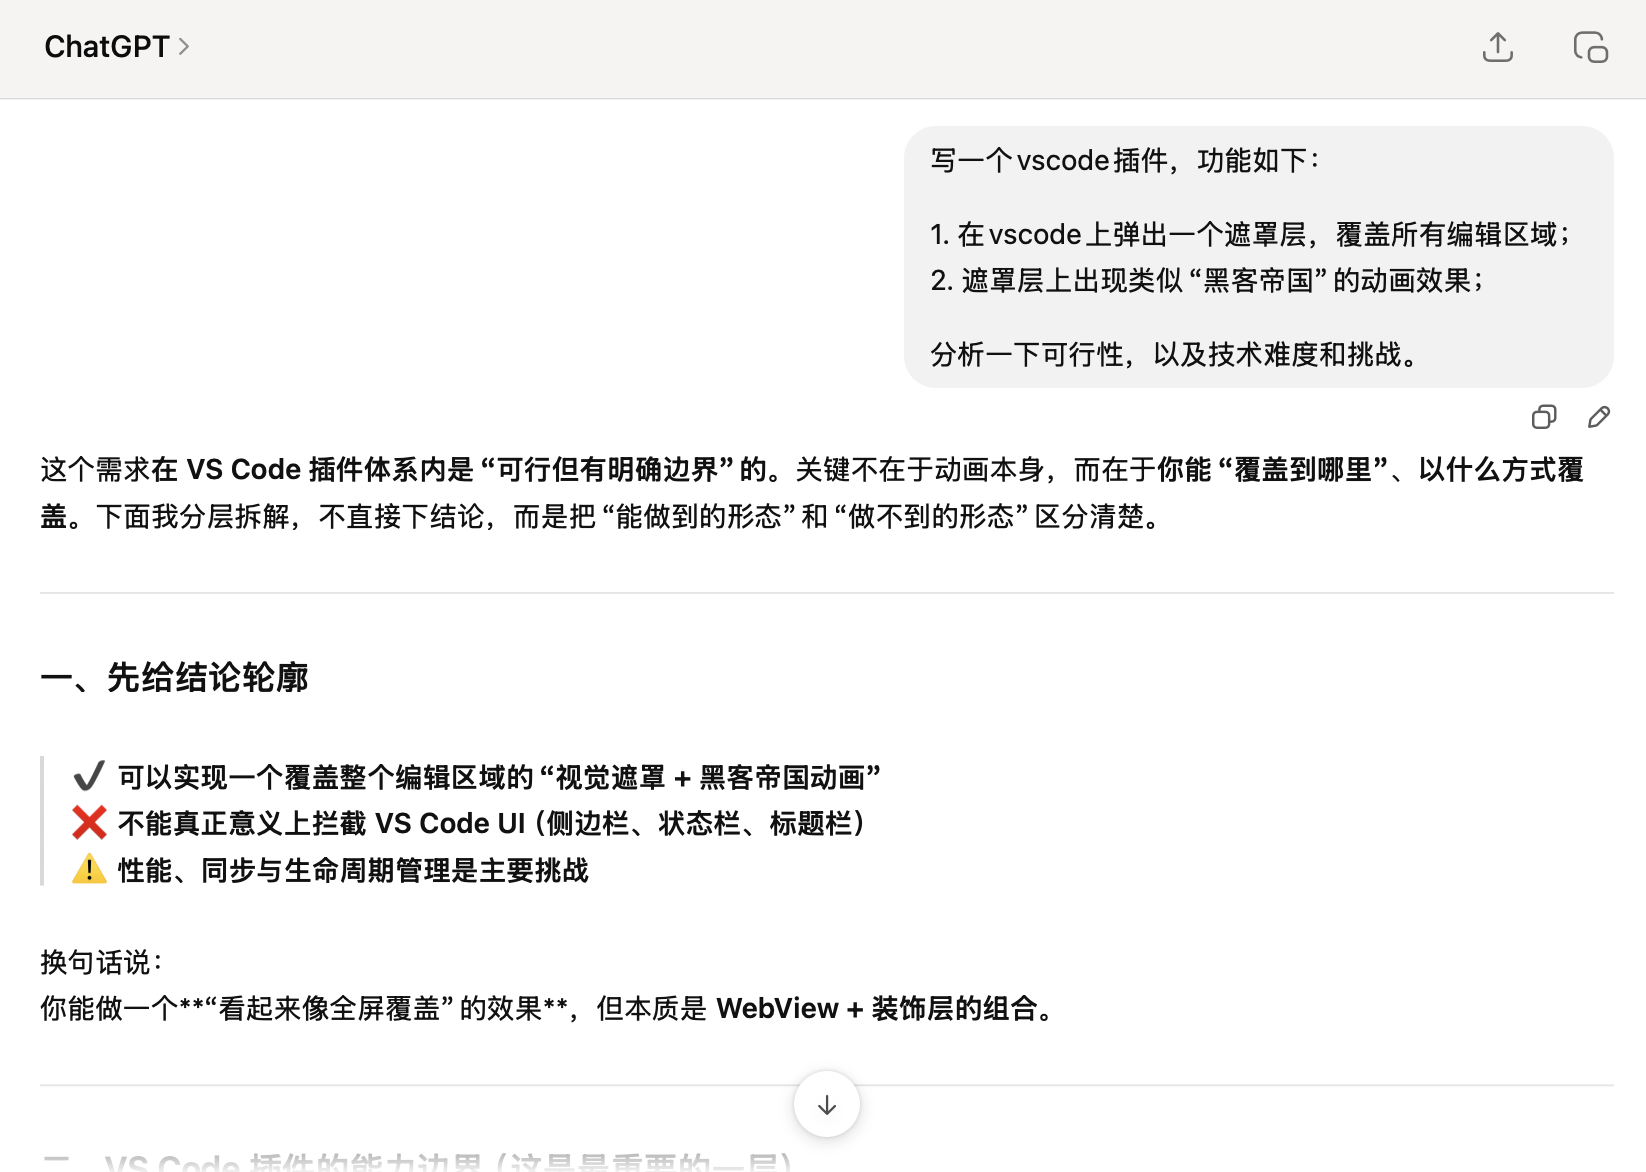Edit the user message with pencil icon
The image size is (1646, 1172).
[1598, 417]
